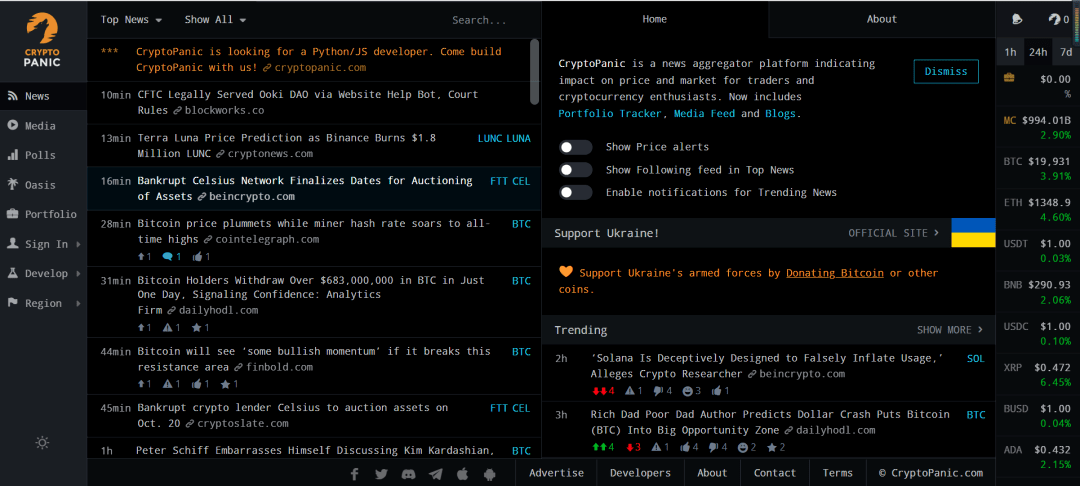Select the ETH $1348.9 ticker row
Screen dimensions: 1080x486
pyautogui.click(x=1038, y=209)
